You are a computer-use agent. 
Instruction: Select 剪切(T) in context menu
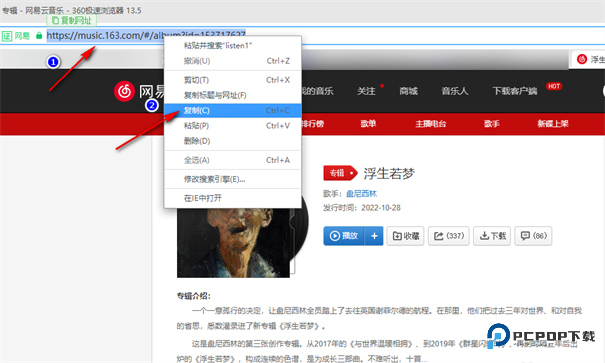[233, 80]
